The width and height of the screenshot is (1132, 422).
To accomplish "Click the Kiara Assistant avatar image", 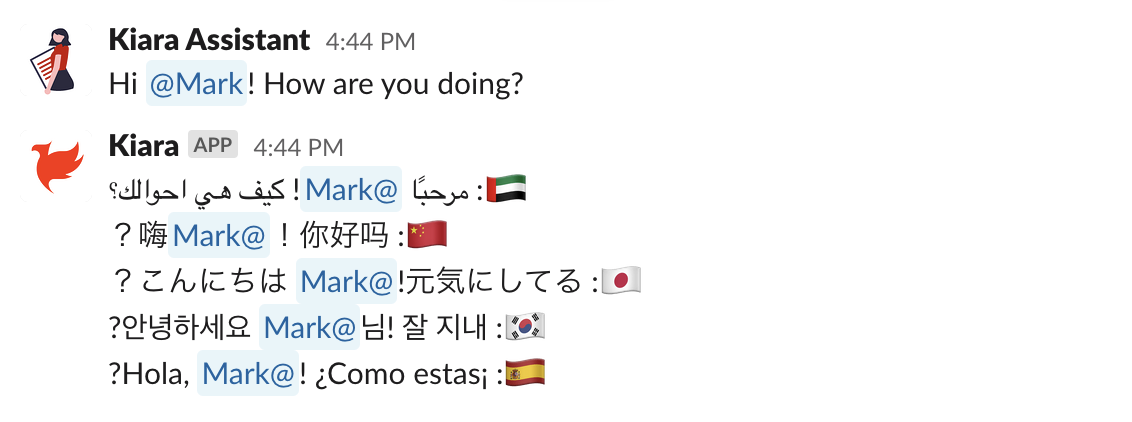I will click(x=55, y=59).
